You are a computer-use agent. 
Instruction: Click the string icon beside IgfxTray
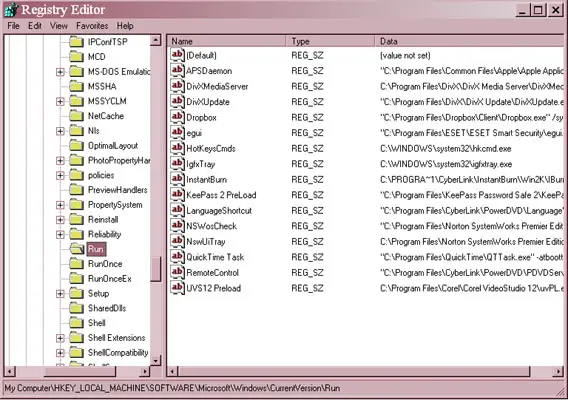tap(177, 164)
